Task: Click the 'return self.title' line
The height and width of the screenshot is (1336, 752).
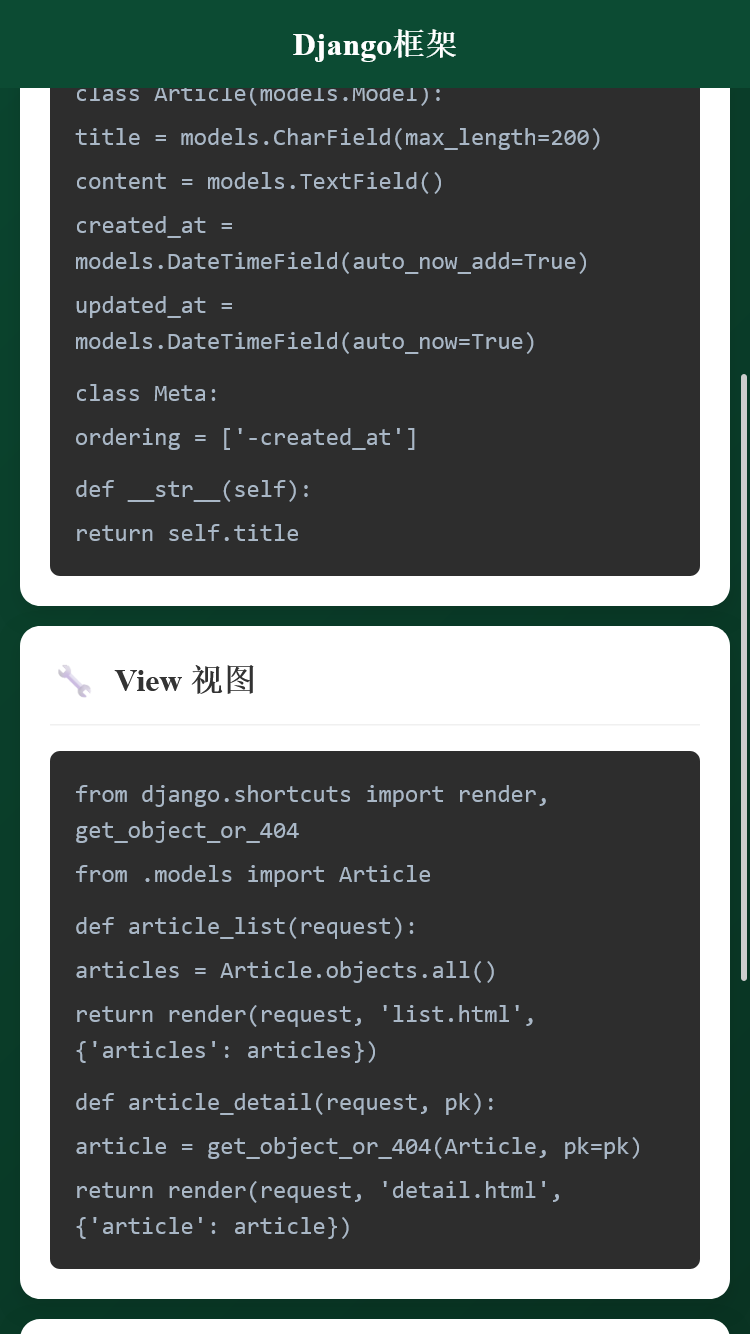Action: coord(187,534)
